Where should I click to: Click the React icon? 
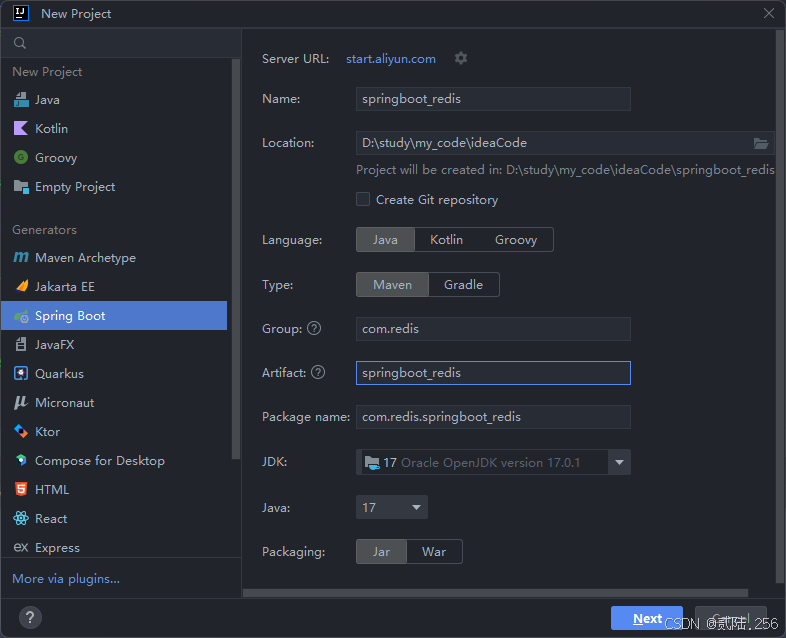[21, 518]
